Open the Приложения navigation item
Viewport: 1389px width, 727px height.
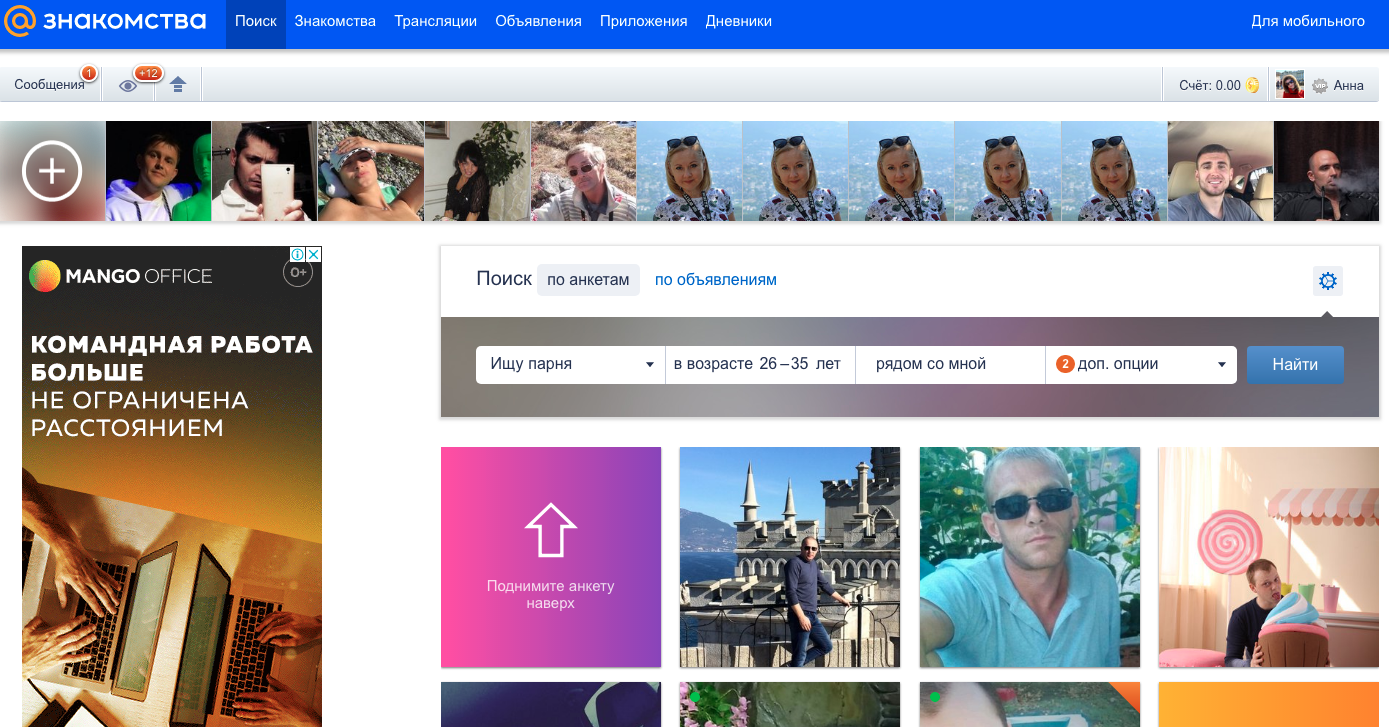coord(644,21)
